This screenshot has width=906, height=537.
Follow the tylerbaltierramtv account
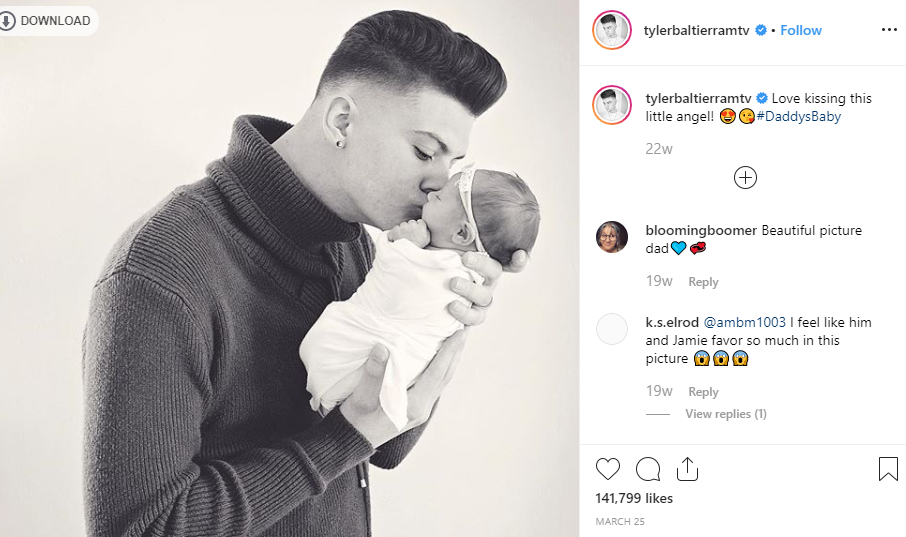[x=801, y=30]
